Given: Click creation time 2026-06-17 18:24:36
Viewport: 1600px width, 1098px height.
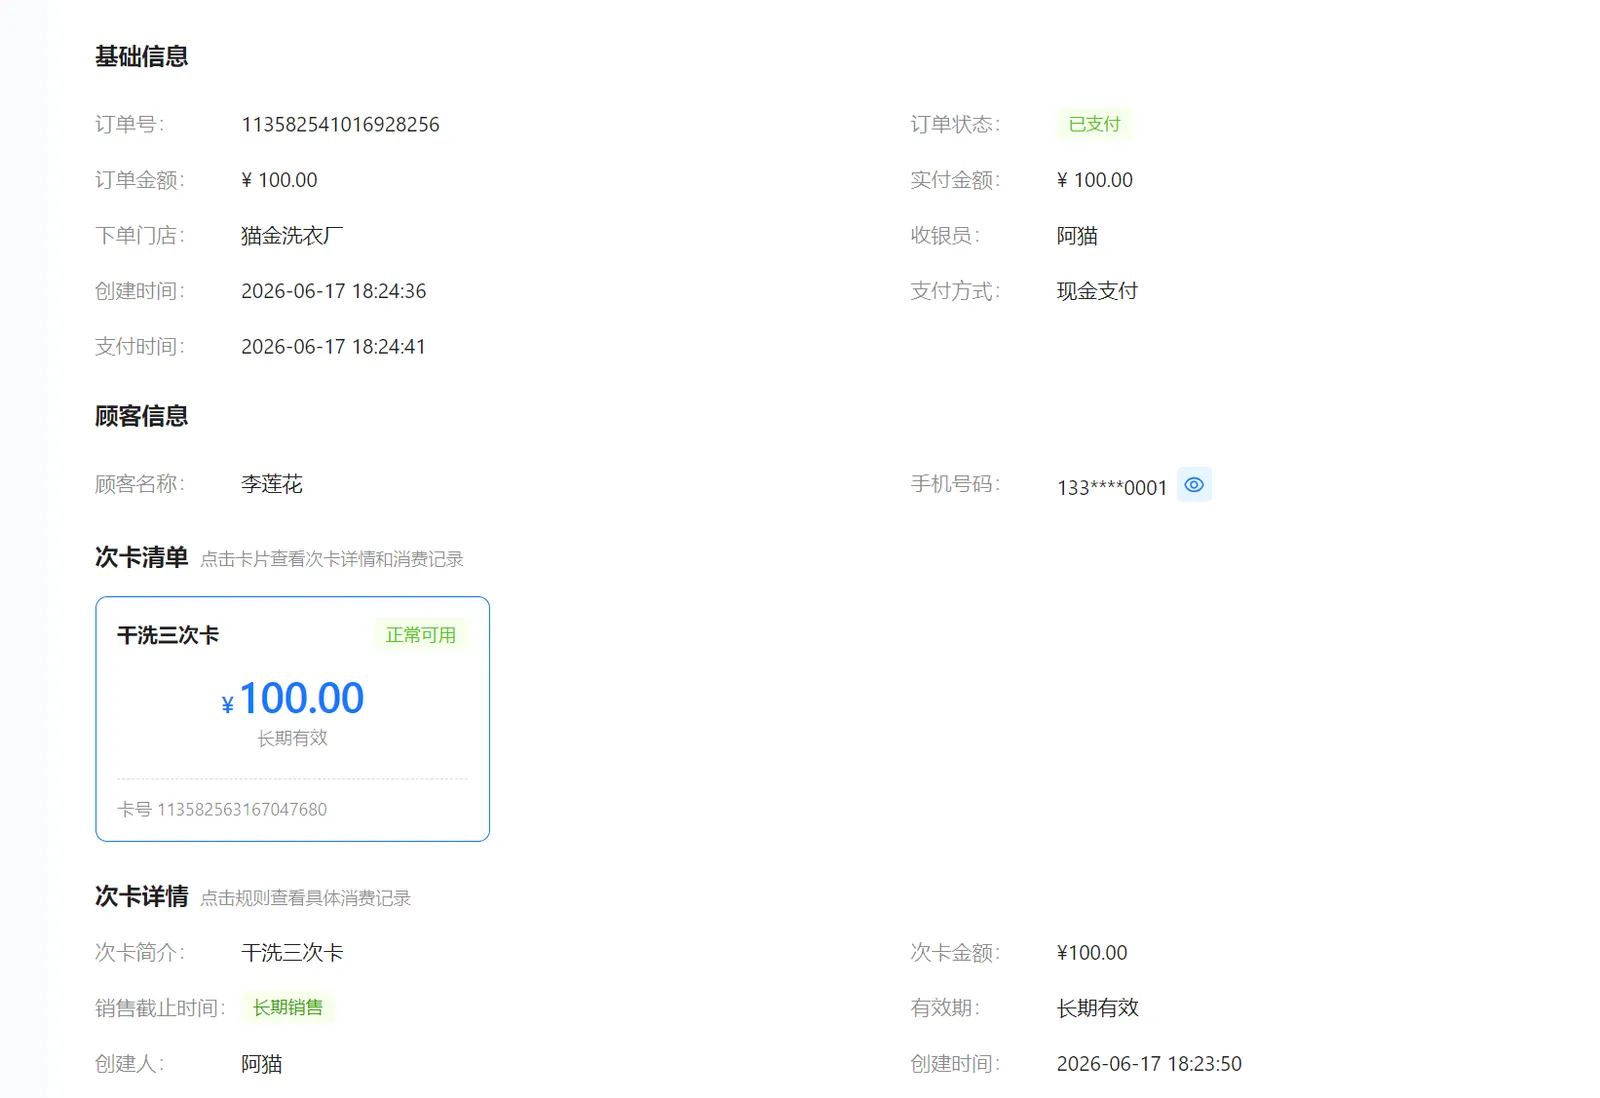Looking at the screenshot, I should point(334,292).
